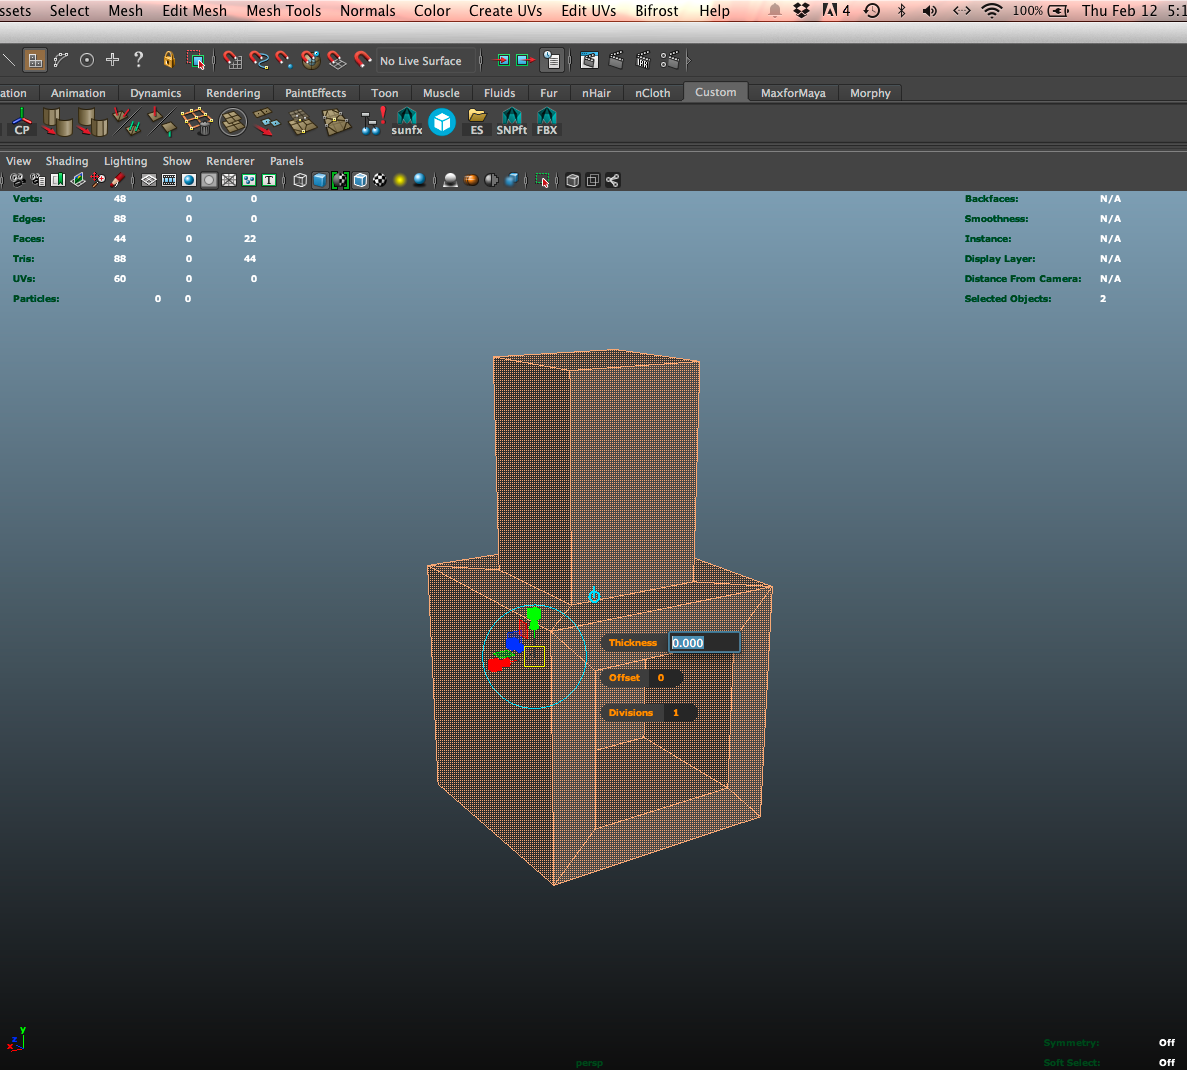Viewport: 1187px width, 1070px height.
Task: Toggle wireframe display in panel toolbar
Action: coord(300,180)
